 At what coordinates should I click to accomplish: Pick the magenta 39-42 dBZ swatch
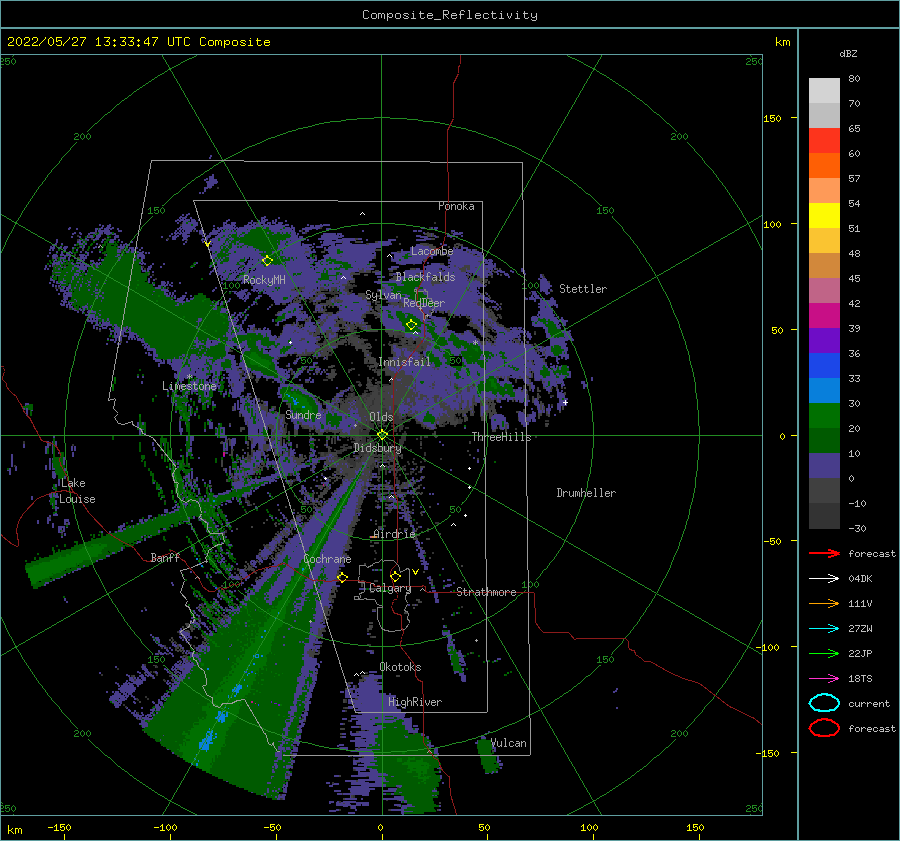tap(824, 316)
